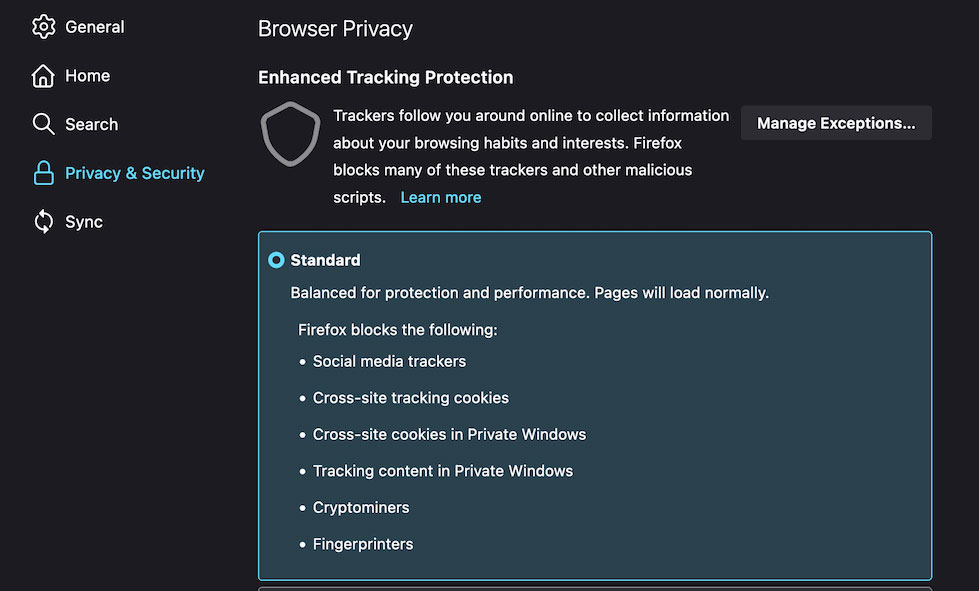979x591 pixels.
Task: Select the Standard radio button
Action: 276,260
